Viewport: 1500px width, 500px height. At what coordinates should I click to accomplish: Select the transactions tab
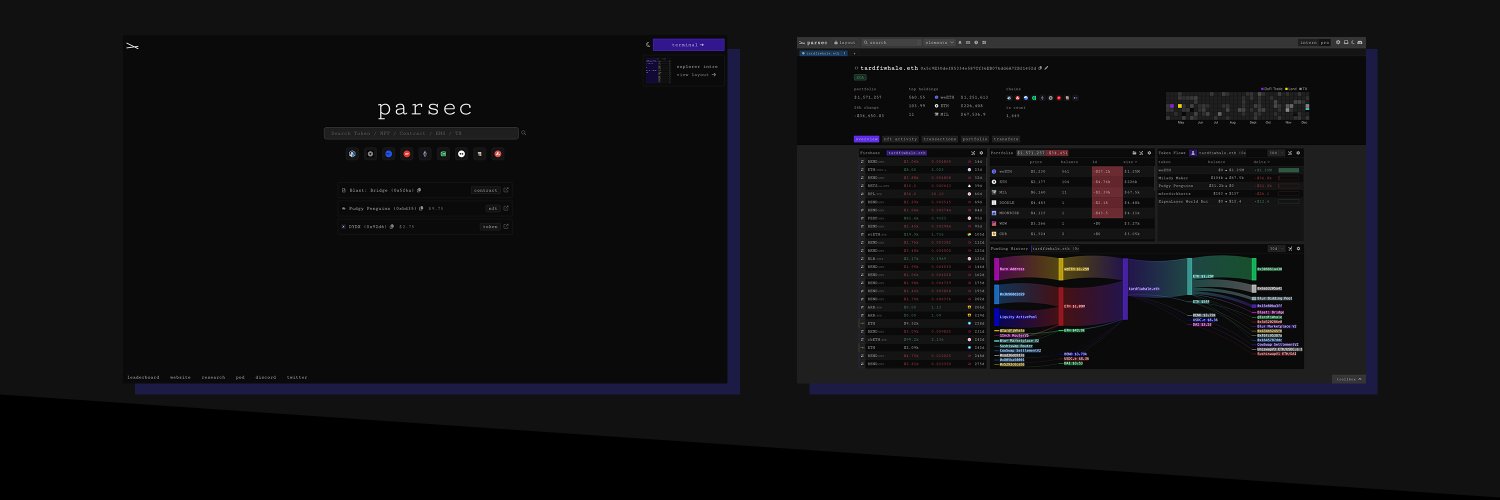939,139
